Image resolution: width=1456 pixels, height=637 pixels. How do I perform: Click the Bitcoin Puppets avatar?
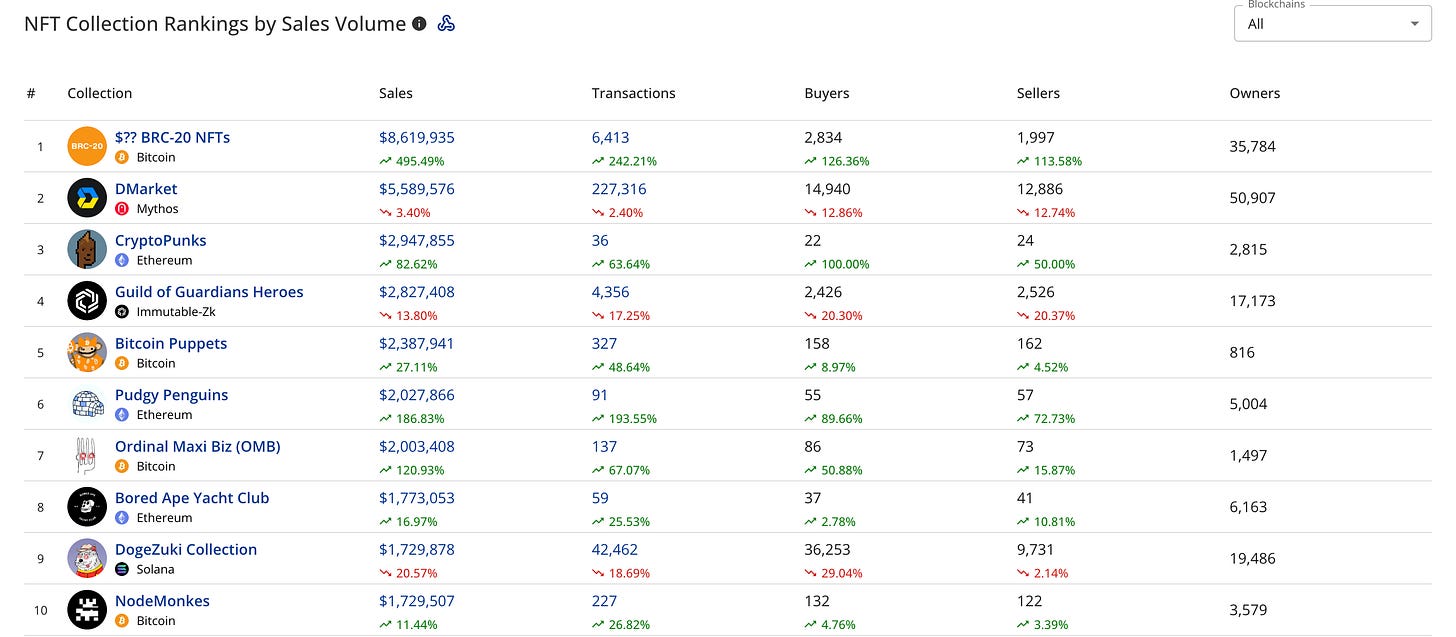tap(87, 352)
